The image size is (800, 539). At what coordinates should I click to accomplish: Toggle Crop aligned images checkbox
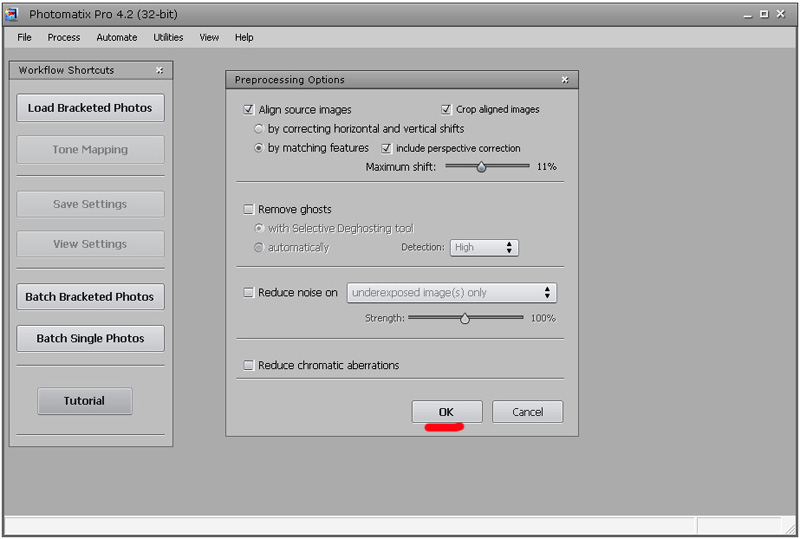pos(446,109)
